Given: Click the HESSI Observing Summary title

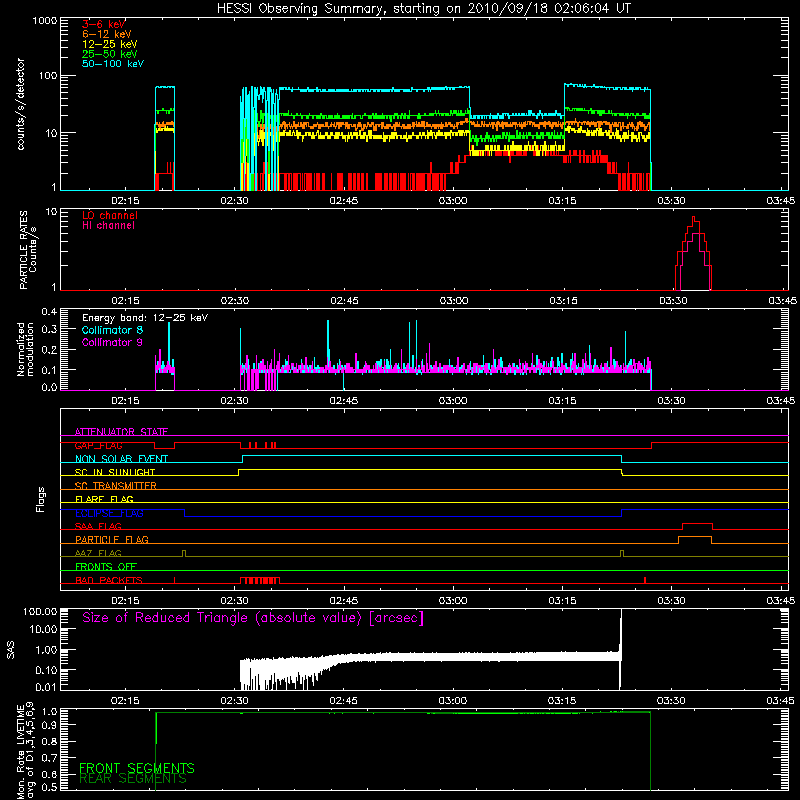Looking at the screenshot, I should click(423, 9).
